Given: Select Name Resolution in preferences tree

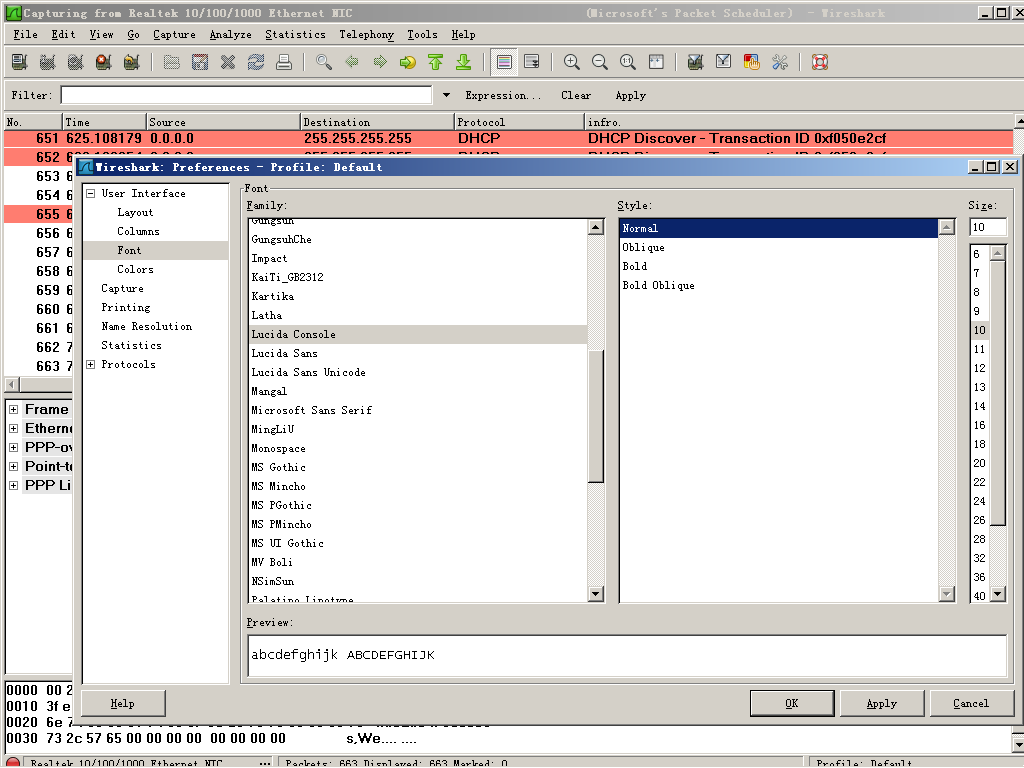Looking at the screenshot, I should point(146,326).
